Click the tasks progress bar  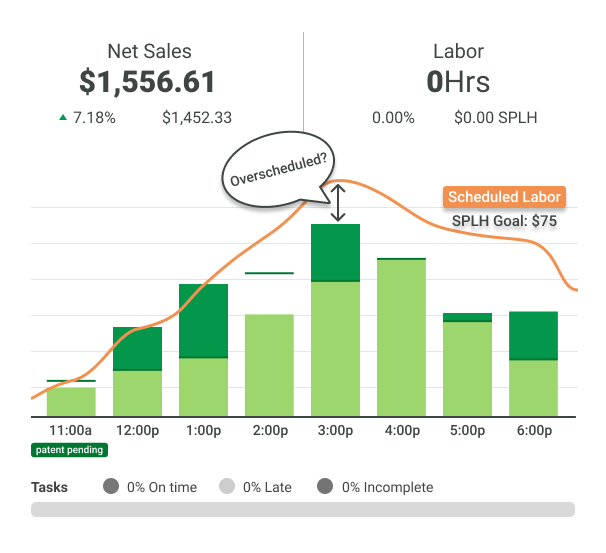click(302, 510)
